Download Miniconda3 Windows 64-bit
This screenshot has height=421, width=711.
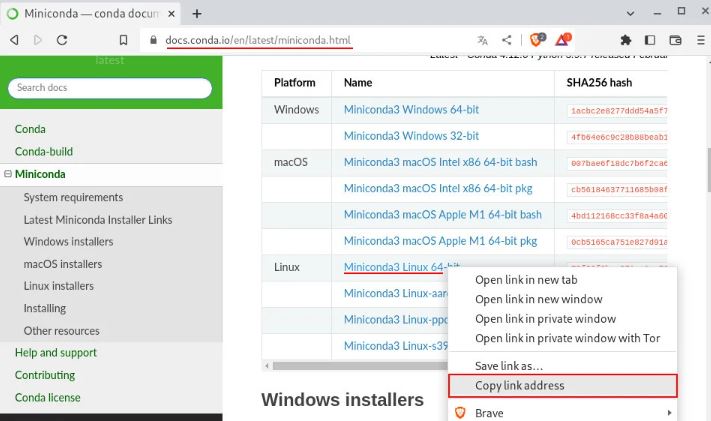pos(411,109)
